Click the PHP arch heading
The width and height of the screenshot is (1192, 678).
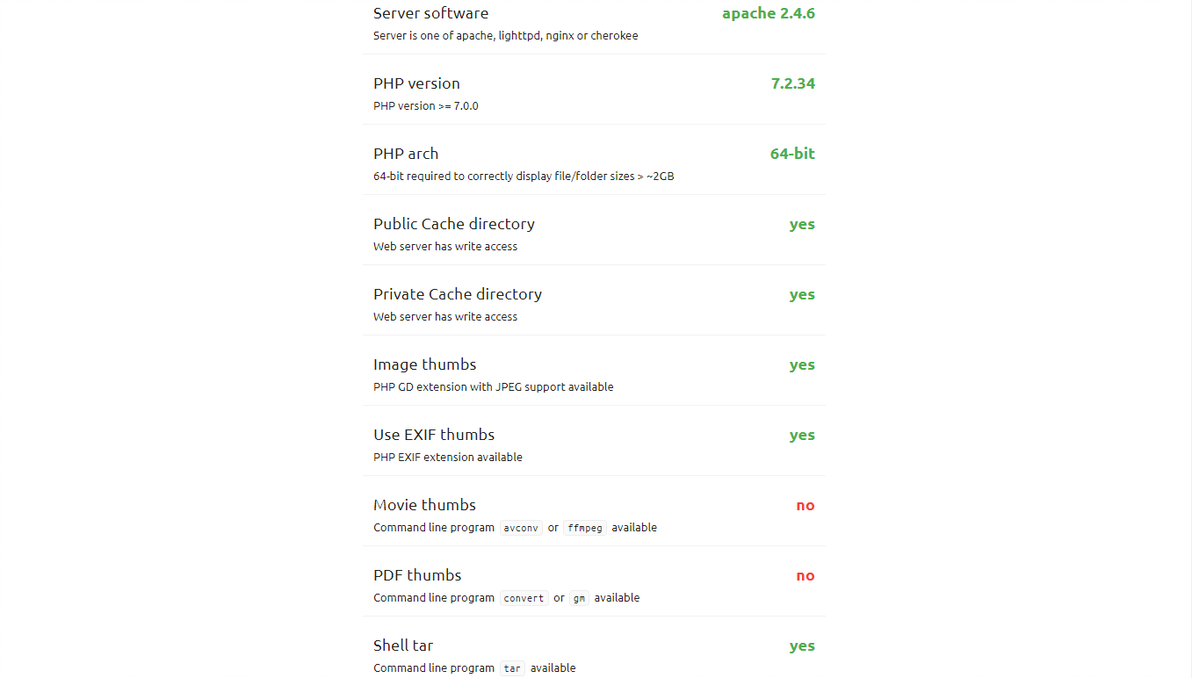[405, 153]
